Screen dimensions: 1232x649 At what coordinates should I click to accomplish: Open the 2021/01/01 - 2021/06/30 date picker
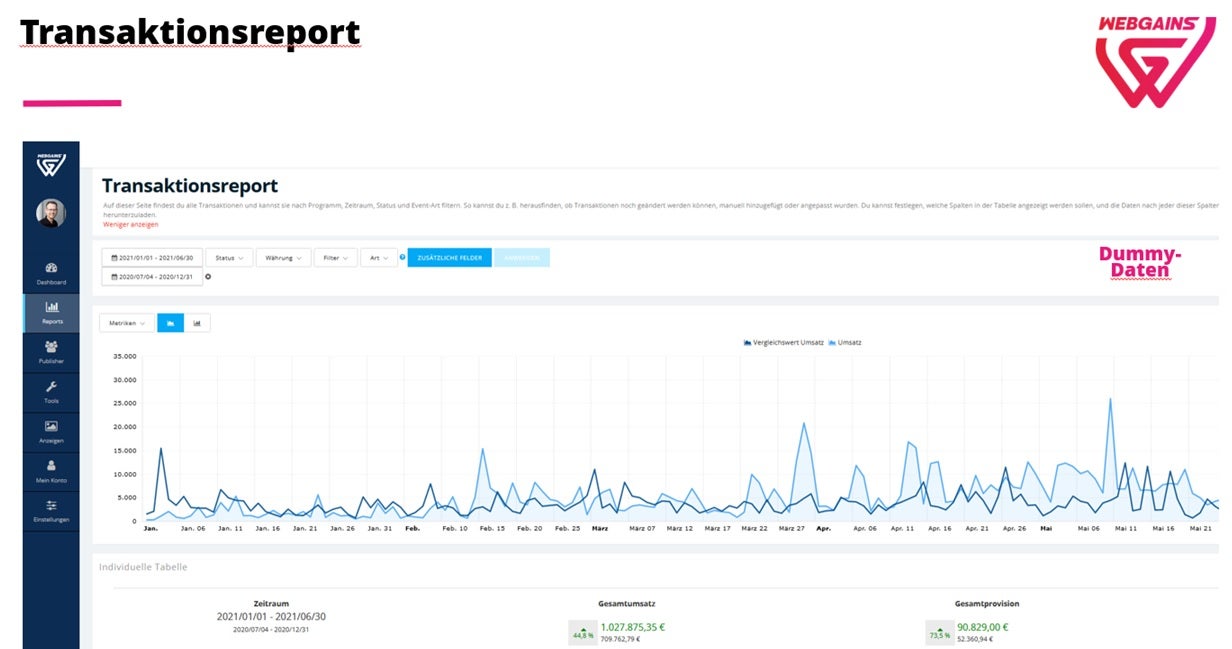(x=152, y=258)
